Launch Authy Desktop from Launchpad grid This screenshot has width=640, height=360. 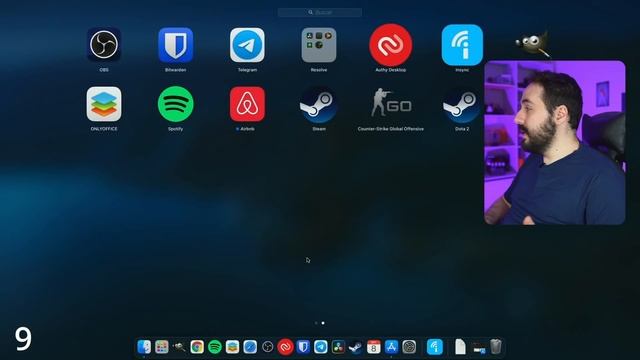391,45
